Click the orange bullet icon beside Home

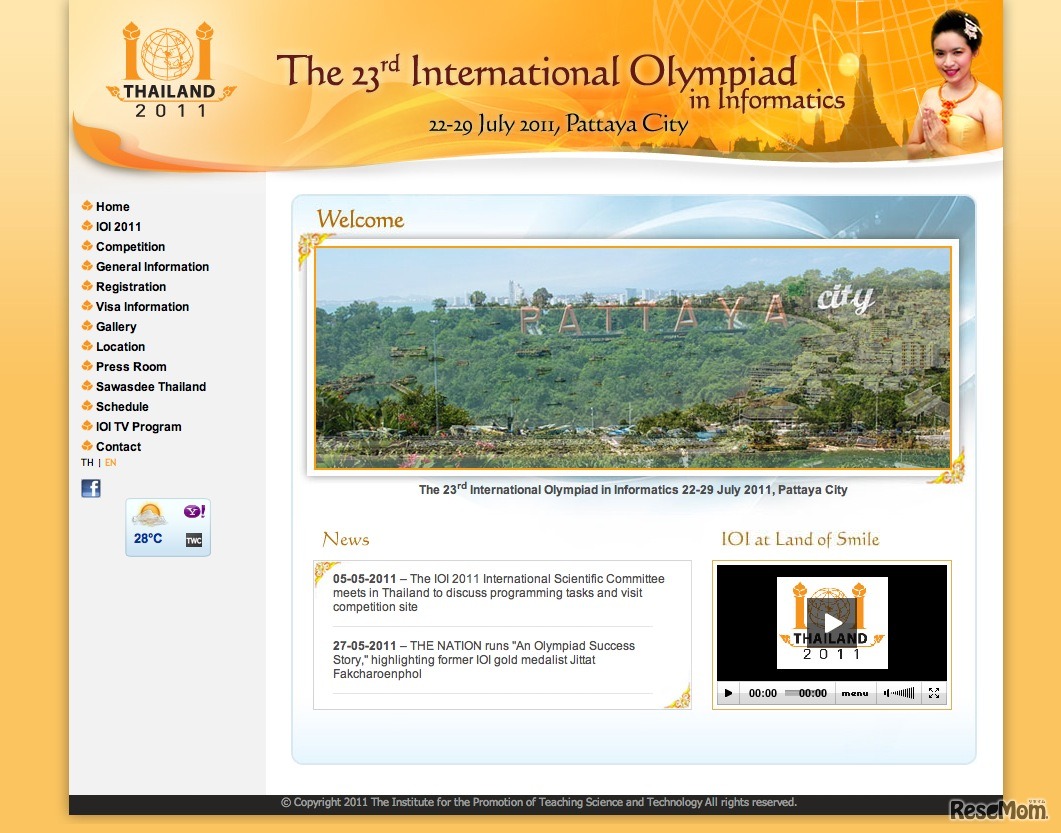click(87, 206)
